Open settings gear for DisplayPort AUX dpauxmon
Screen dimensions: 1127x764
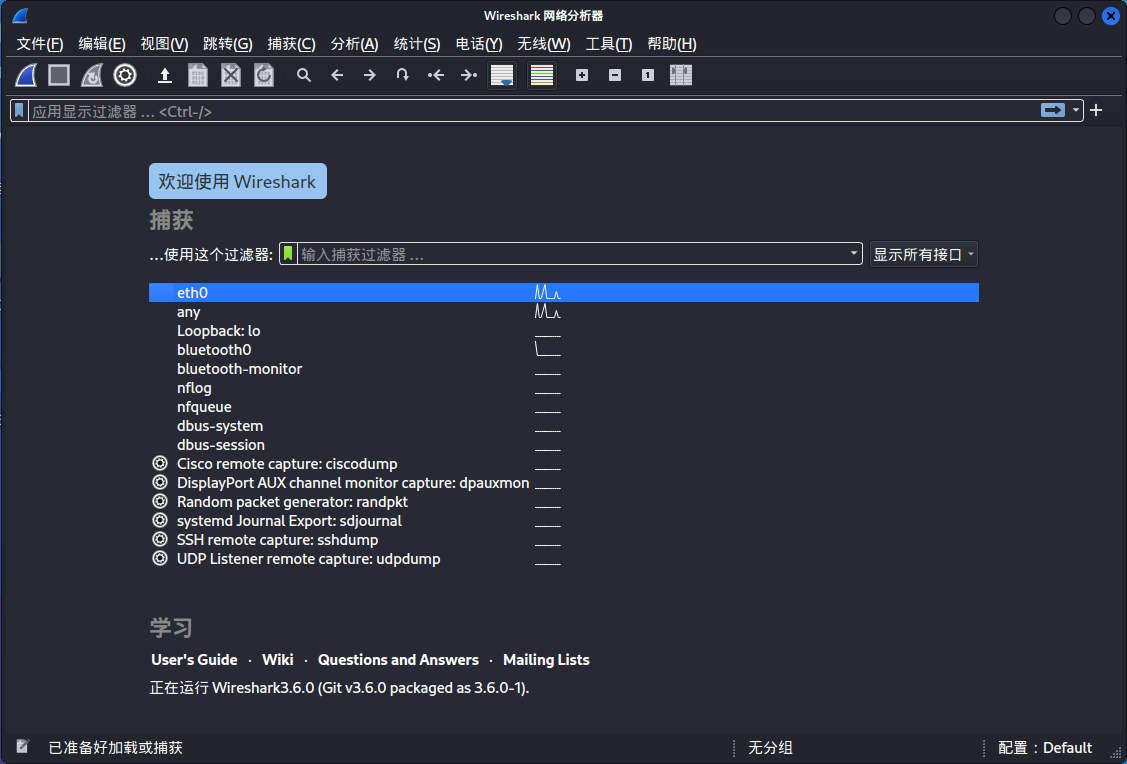pos(160,482)
